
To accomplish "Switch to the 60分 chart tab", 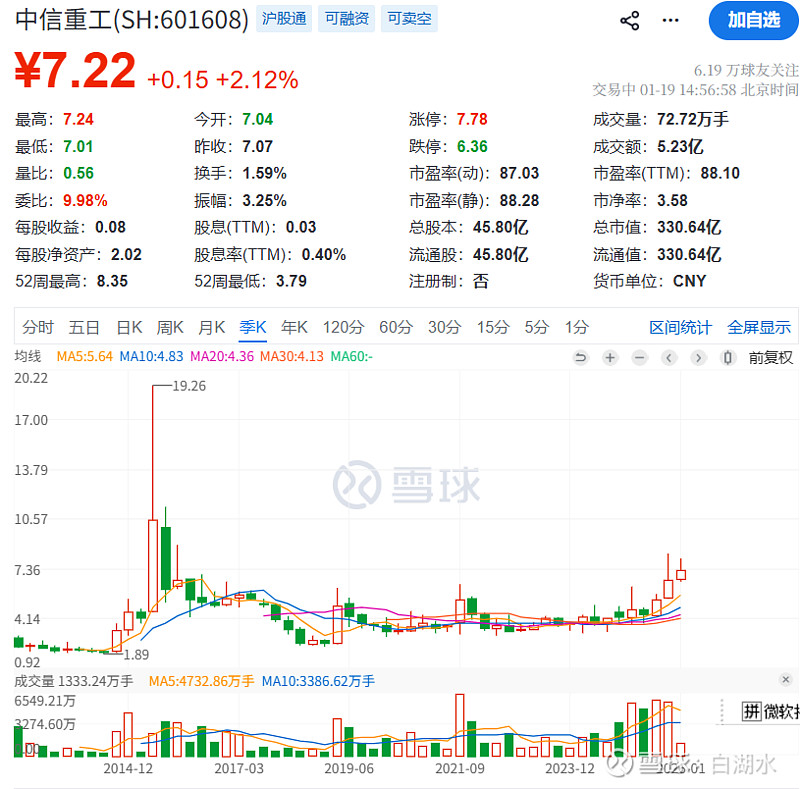I will (x=396, y=327).
